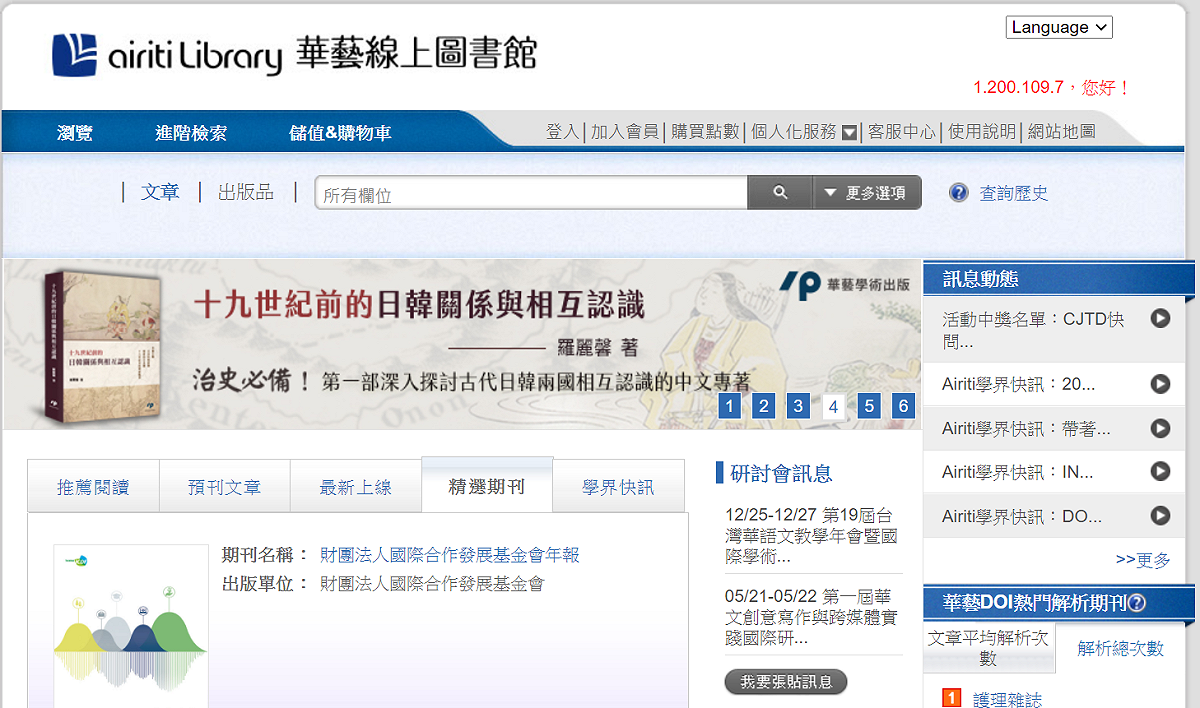Screen dimensions: 1200x708
Task: Open the 使用說明 link
Action: click(x=982, y=132)
